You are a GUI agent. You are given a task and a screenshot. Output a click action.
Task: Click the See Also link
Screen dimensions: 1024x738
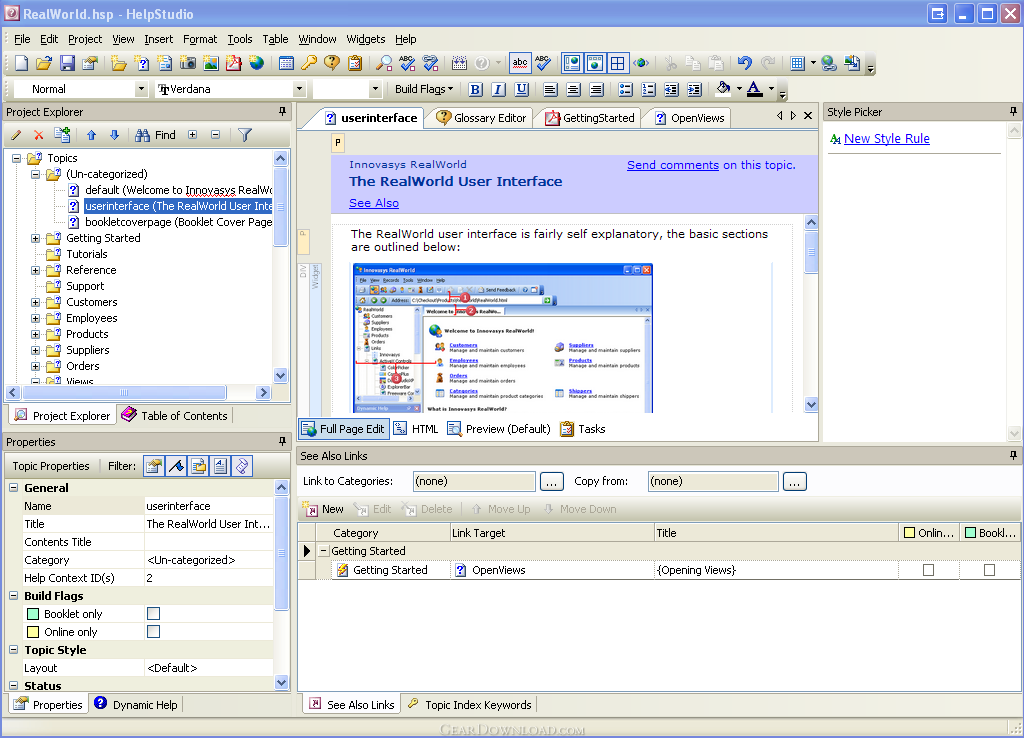374,203
